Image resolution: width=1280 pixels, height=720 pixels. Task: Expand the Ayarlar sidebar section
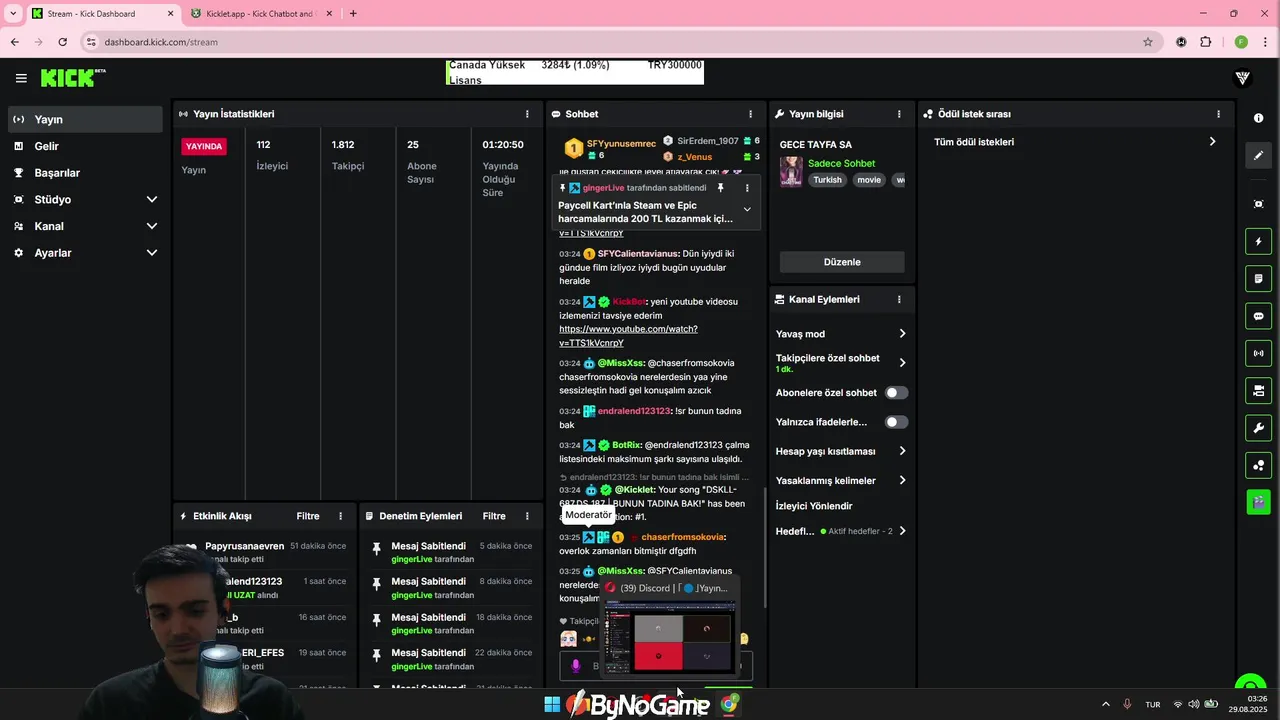click(x=152, y=253)
